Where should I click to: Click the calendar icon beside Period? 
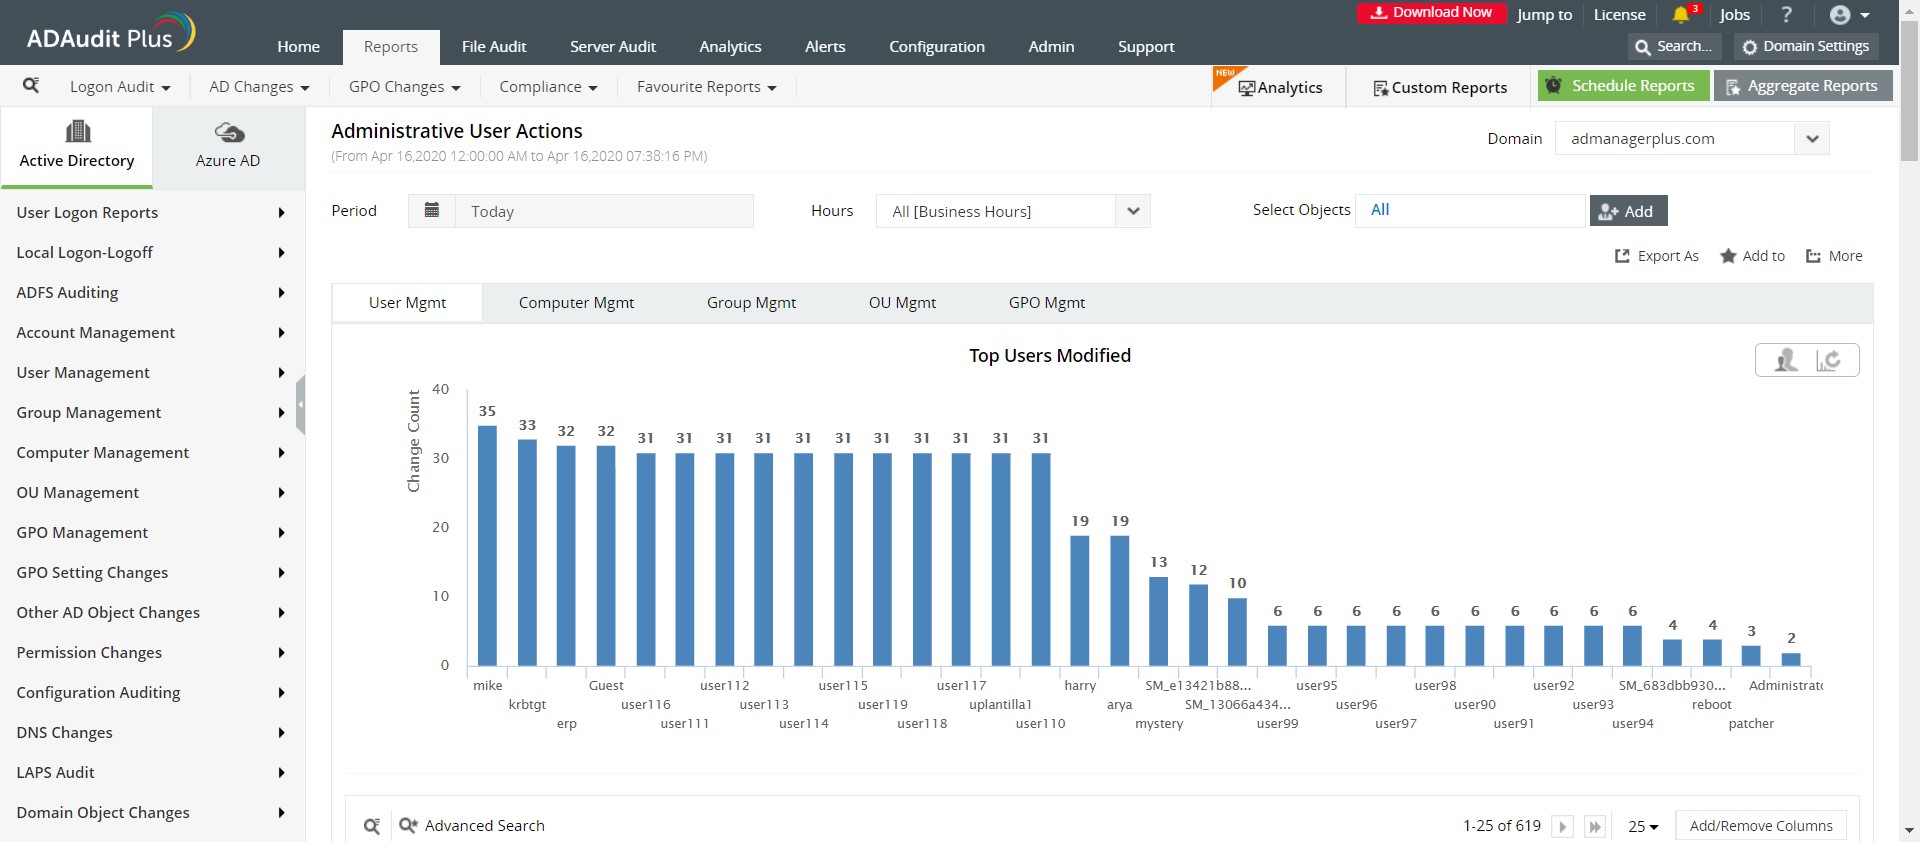click(432, 211)
